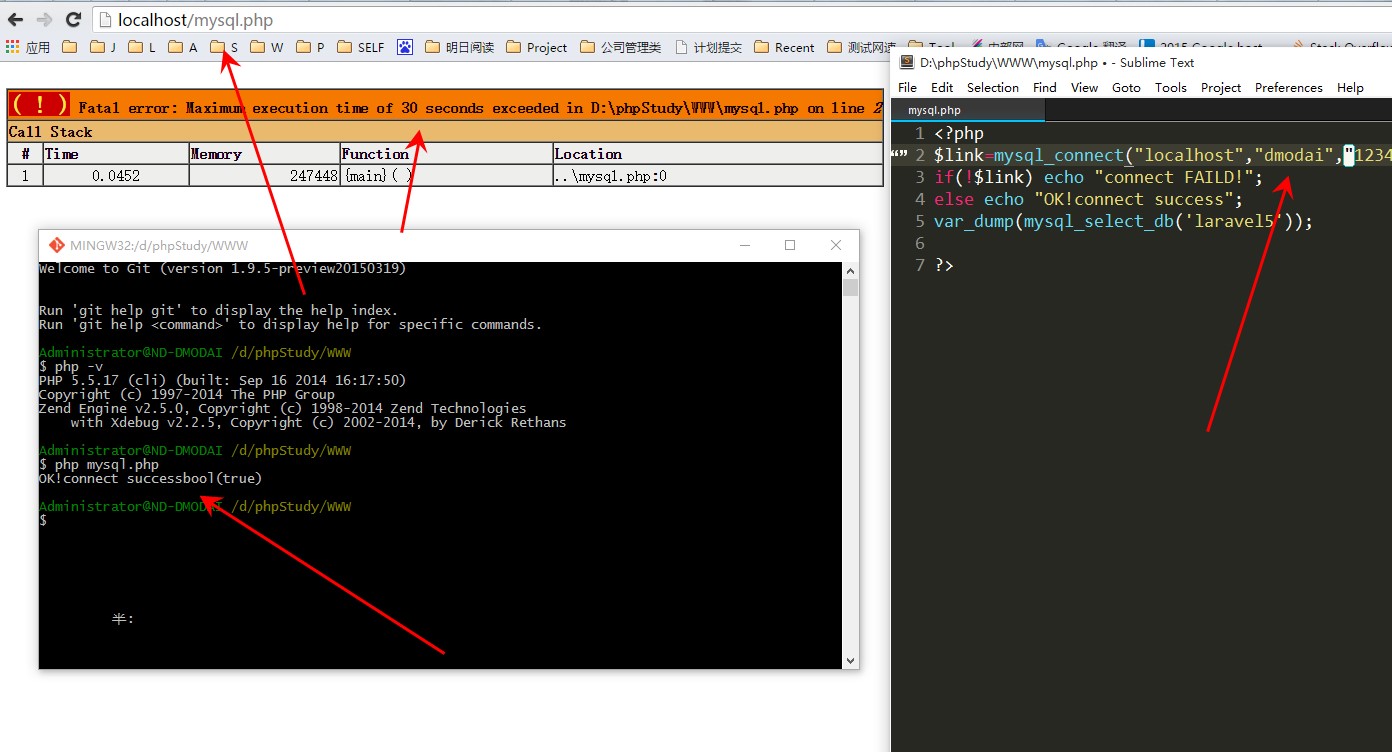Click the 0.0452 time cell
Image resolution: width=1392 pixels, height=752 pixels.
tap(116, 176)
